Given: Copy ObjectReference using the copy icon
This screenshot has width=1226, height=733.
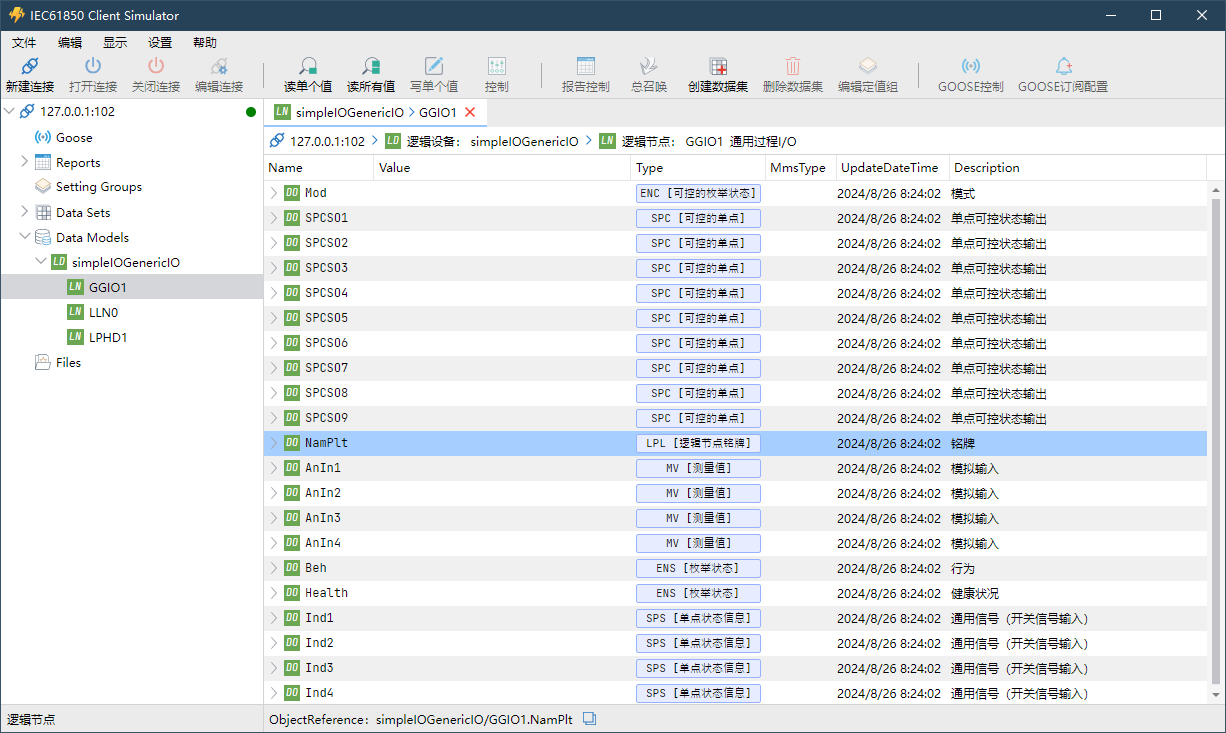Looking at the screenshot, I should click(x=590, y=718).
